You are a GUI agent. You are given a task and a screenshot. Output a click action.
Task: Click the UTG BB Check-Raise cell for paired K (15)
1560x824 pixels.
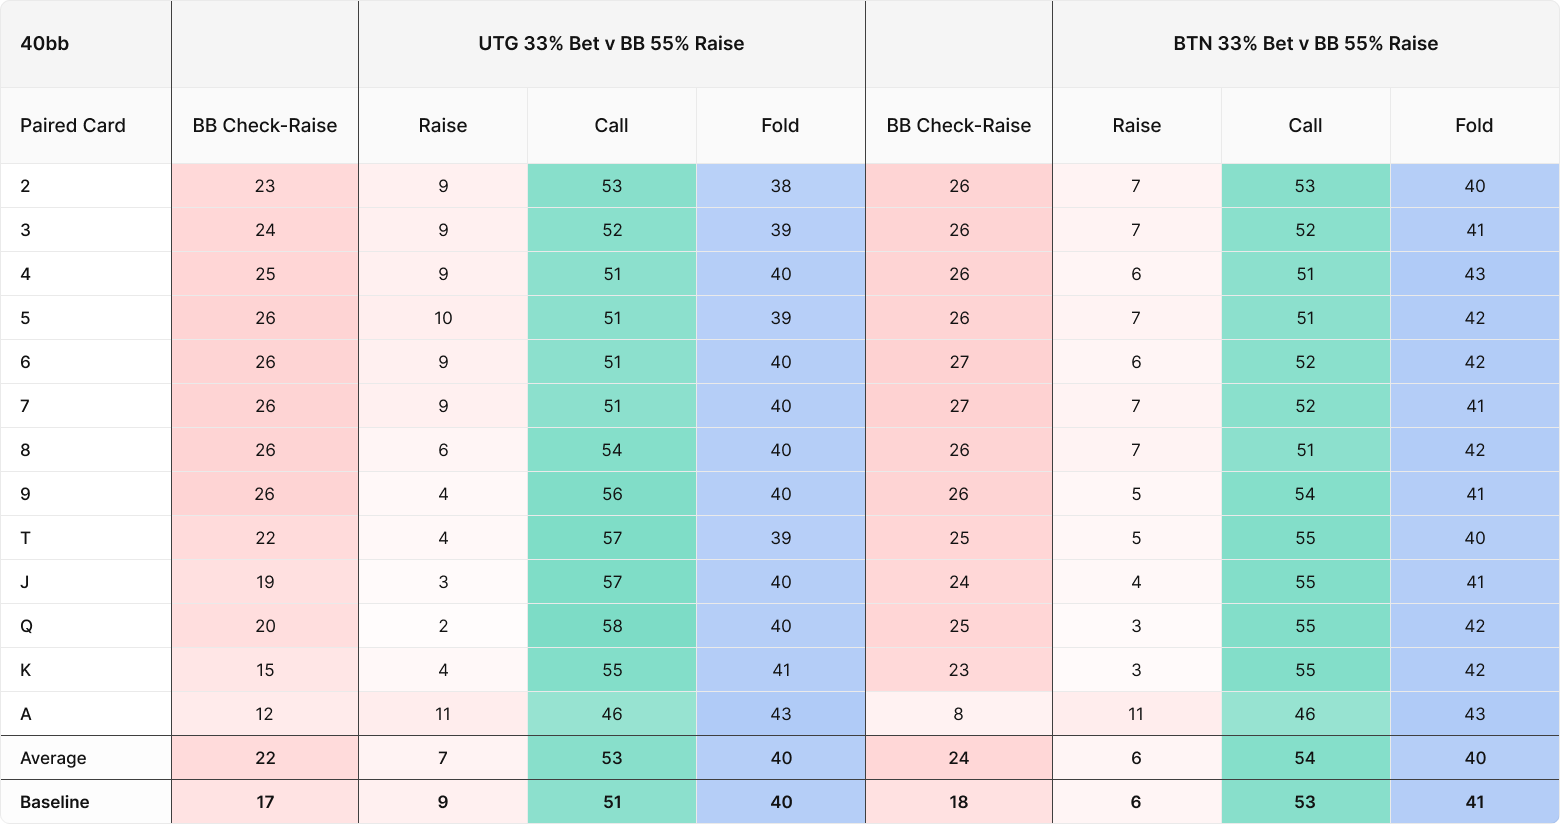pyautogui.click(x=265, y=670)
